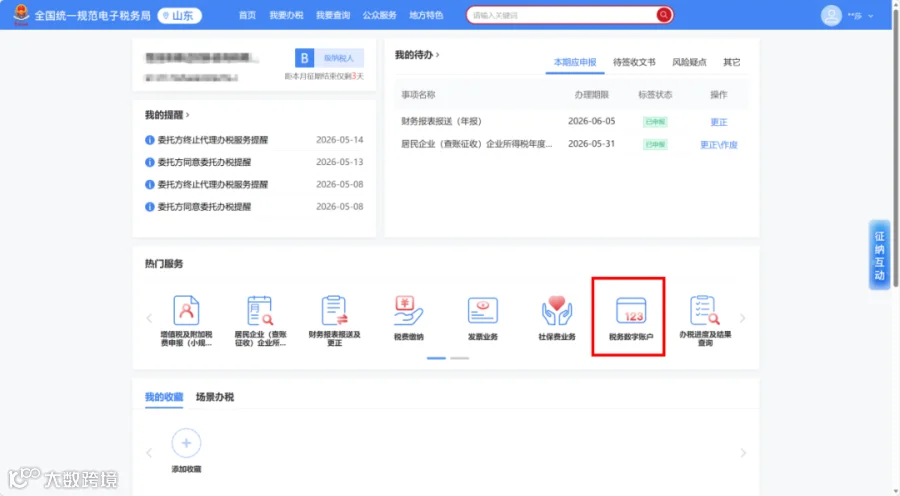Go to 首页 in top navigation
The image size is (900, 496).
[x=247, y=16]
